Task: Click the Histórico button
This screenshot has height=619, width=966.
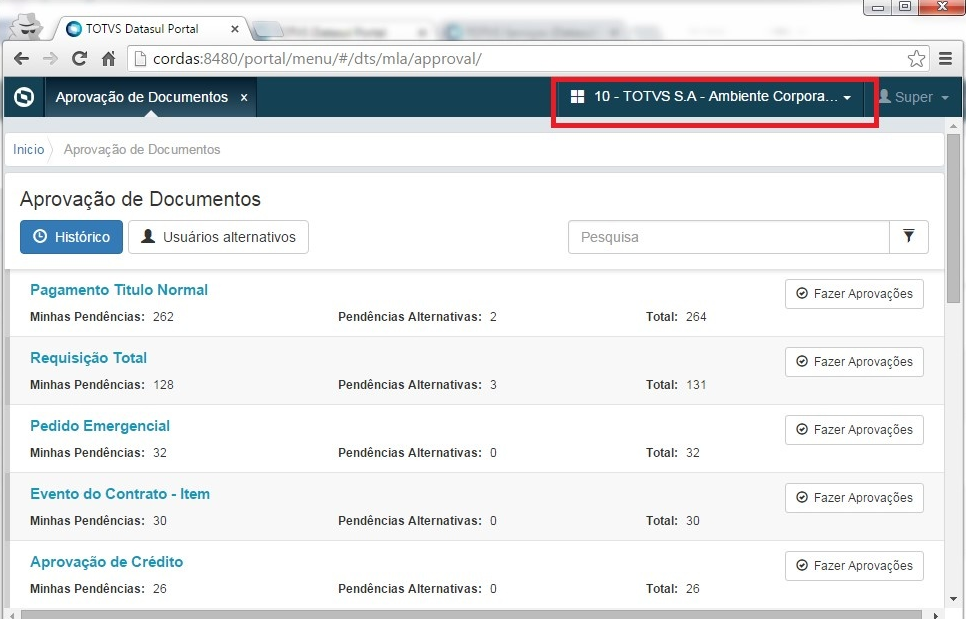Action: [x=71, y=237]
